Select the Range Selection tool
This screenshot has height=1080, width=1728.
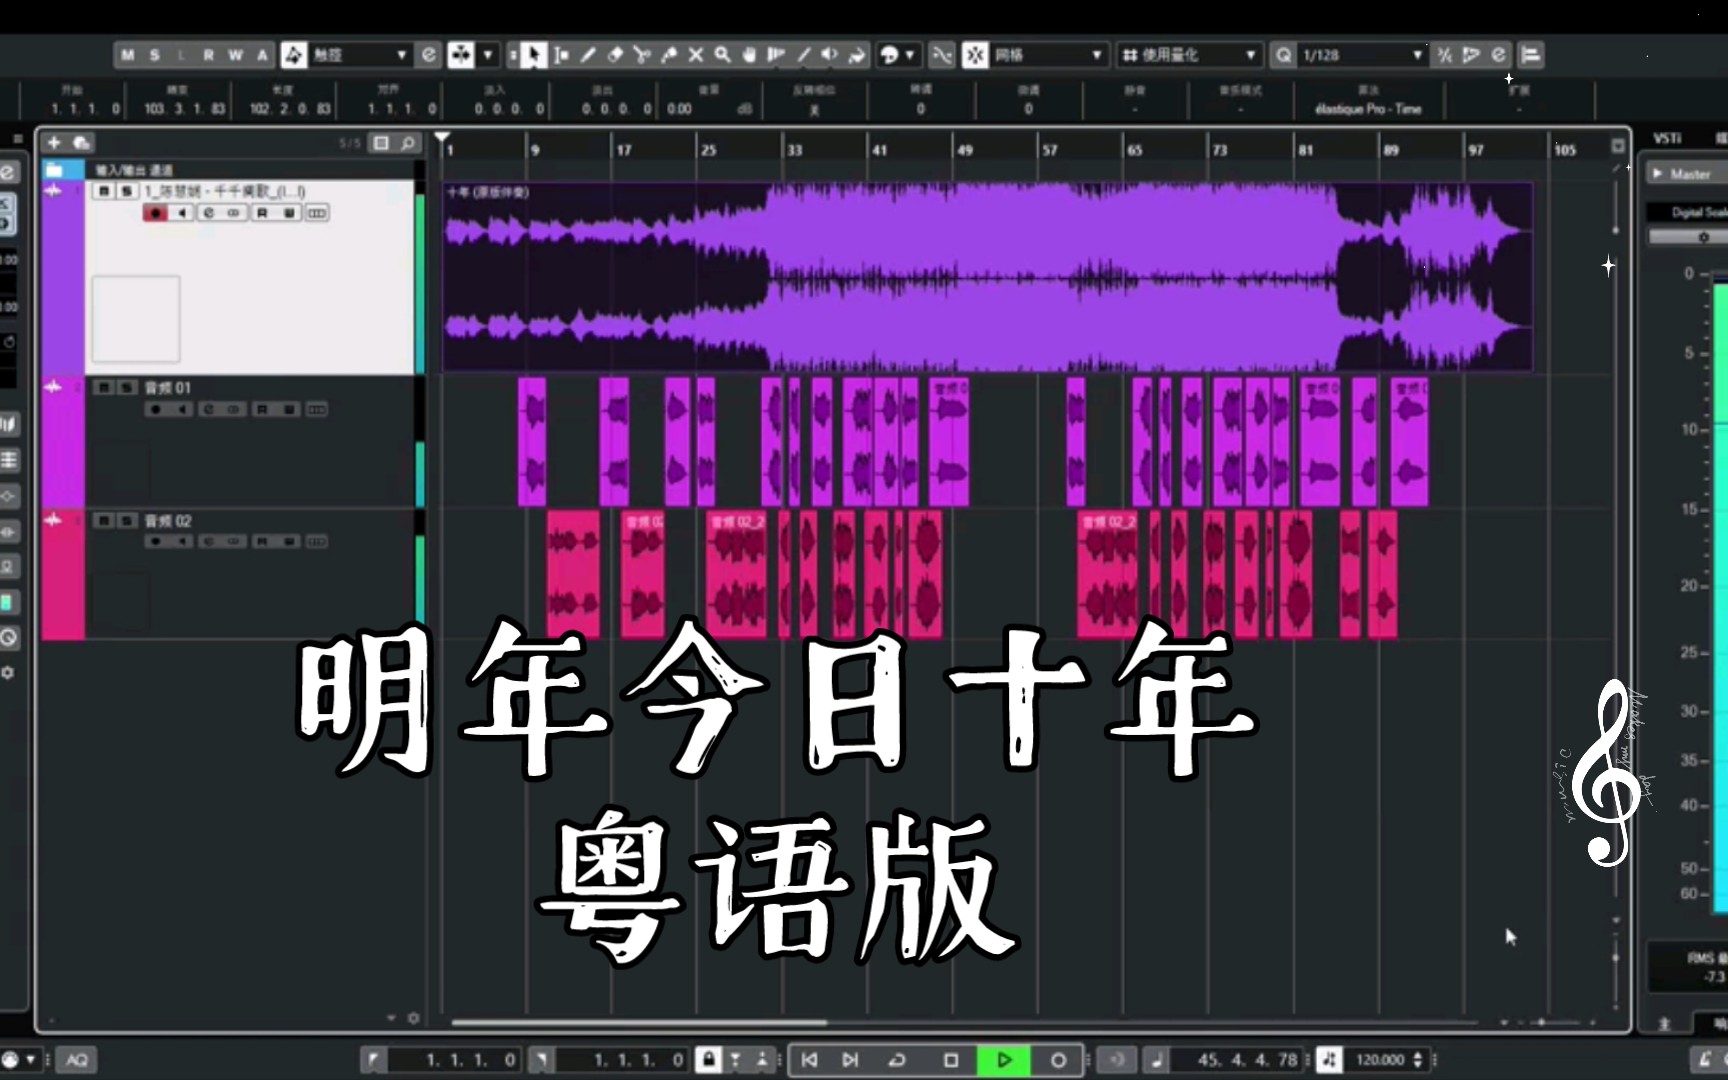pyautogui.click(x=561, y=55)
